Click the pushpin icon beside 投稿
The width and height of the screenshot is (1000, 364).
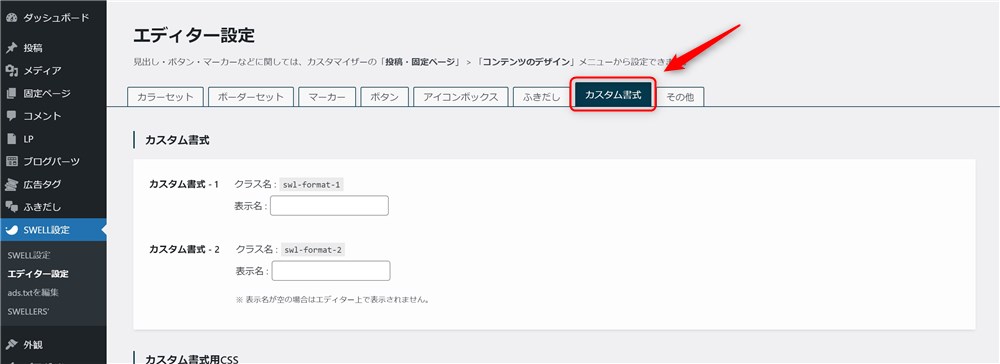click(11, 48)
